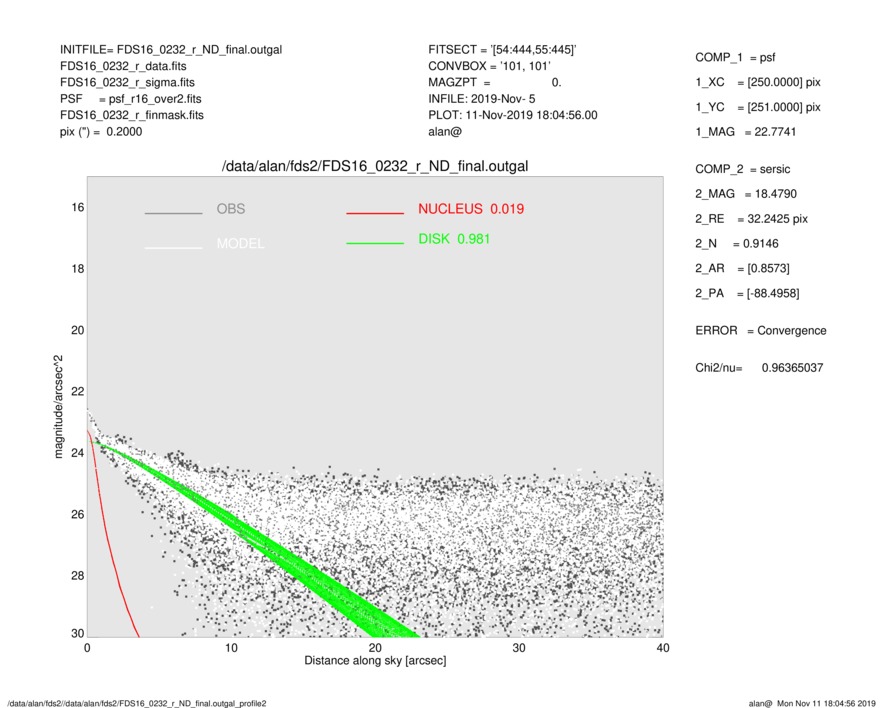885x708 pixels.
Task: Click the DISK 0.981 legend label
Action: tap(454, 239)
